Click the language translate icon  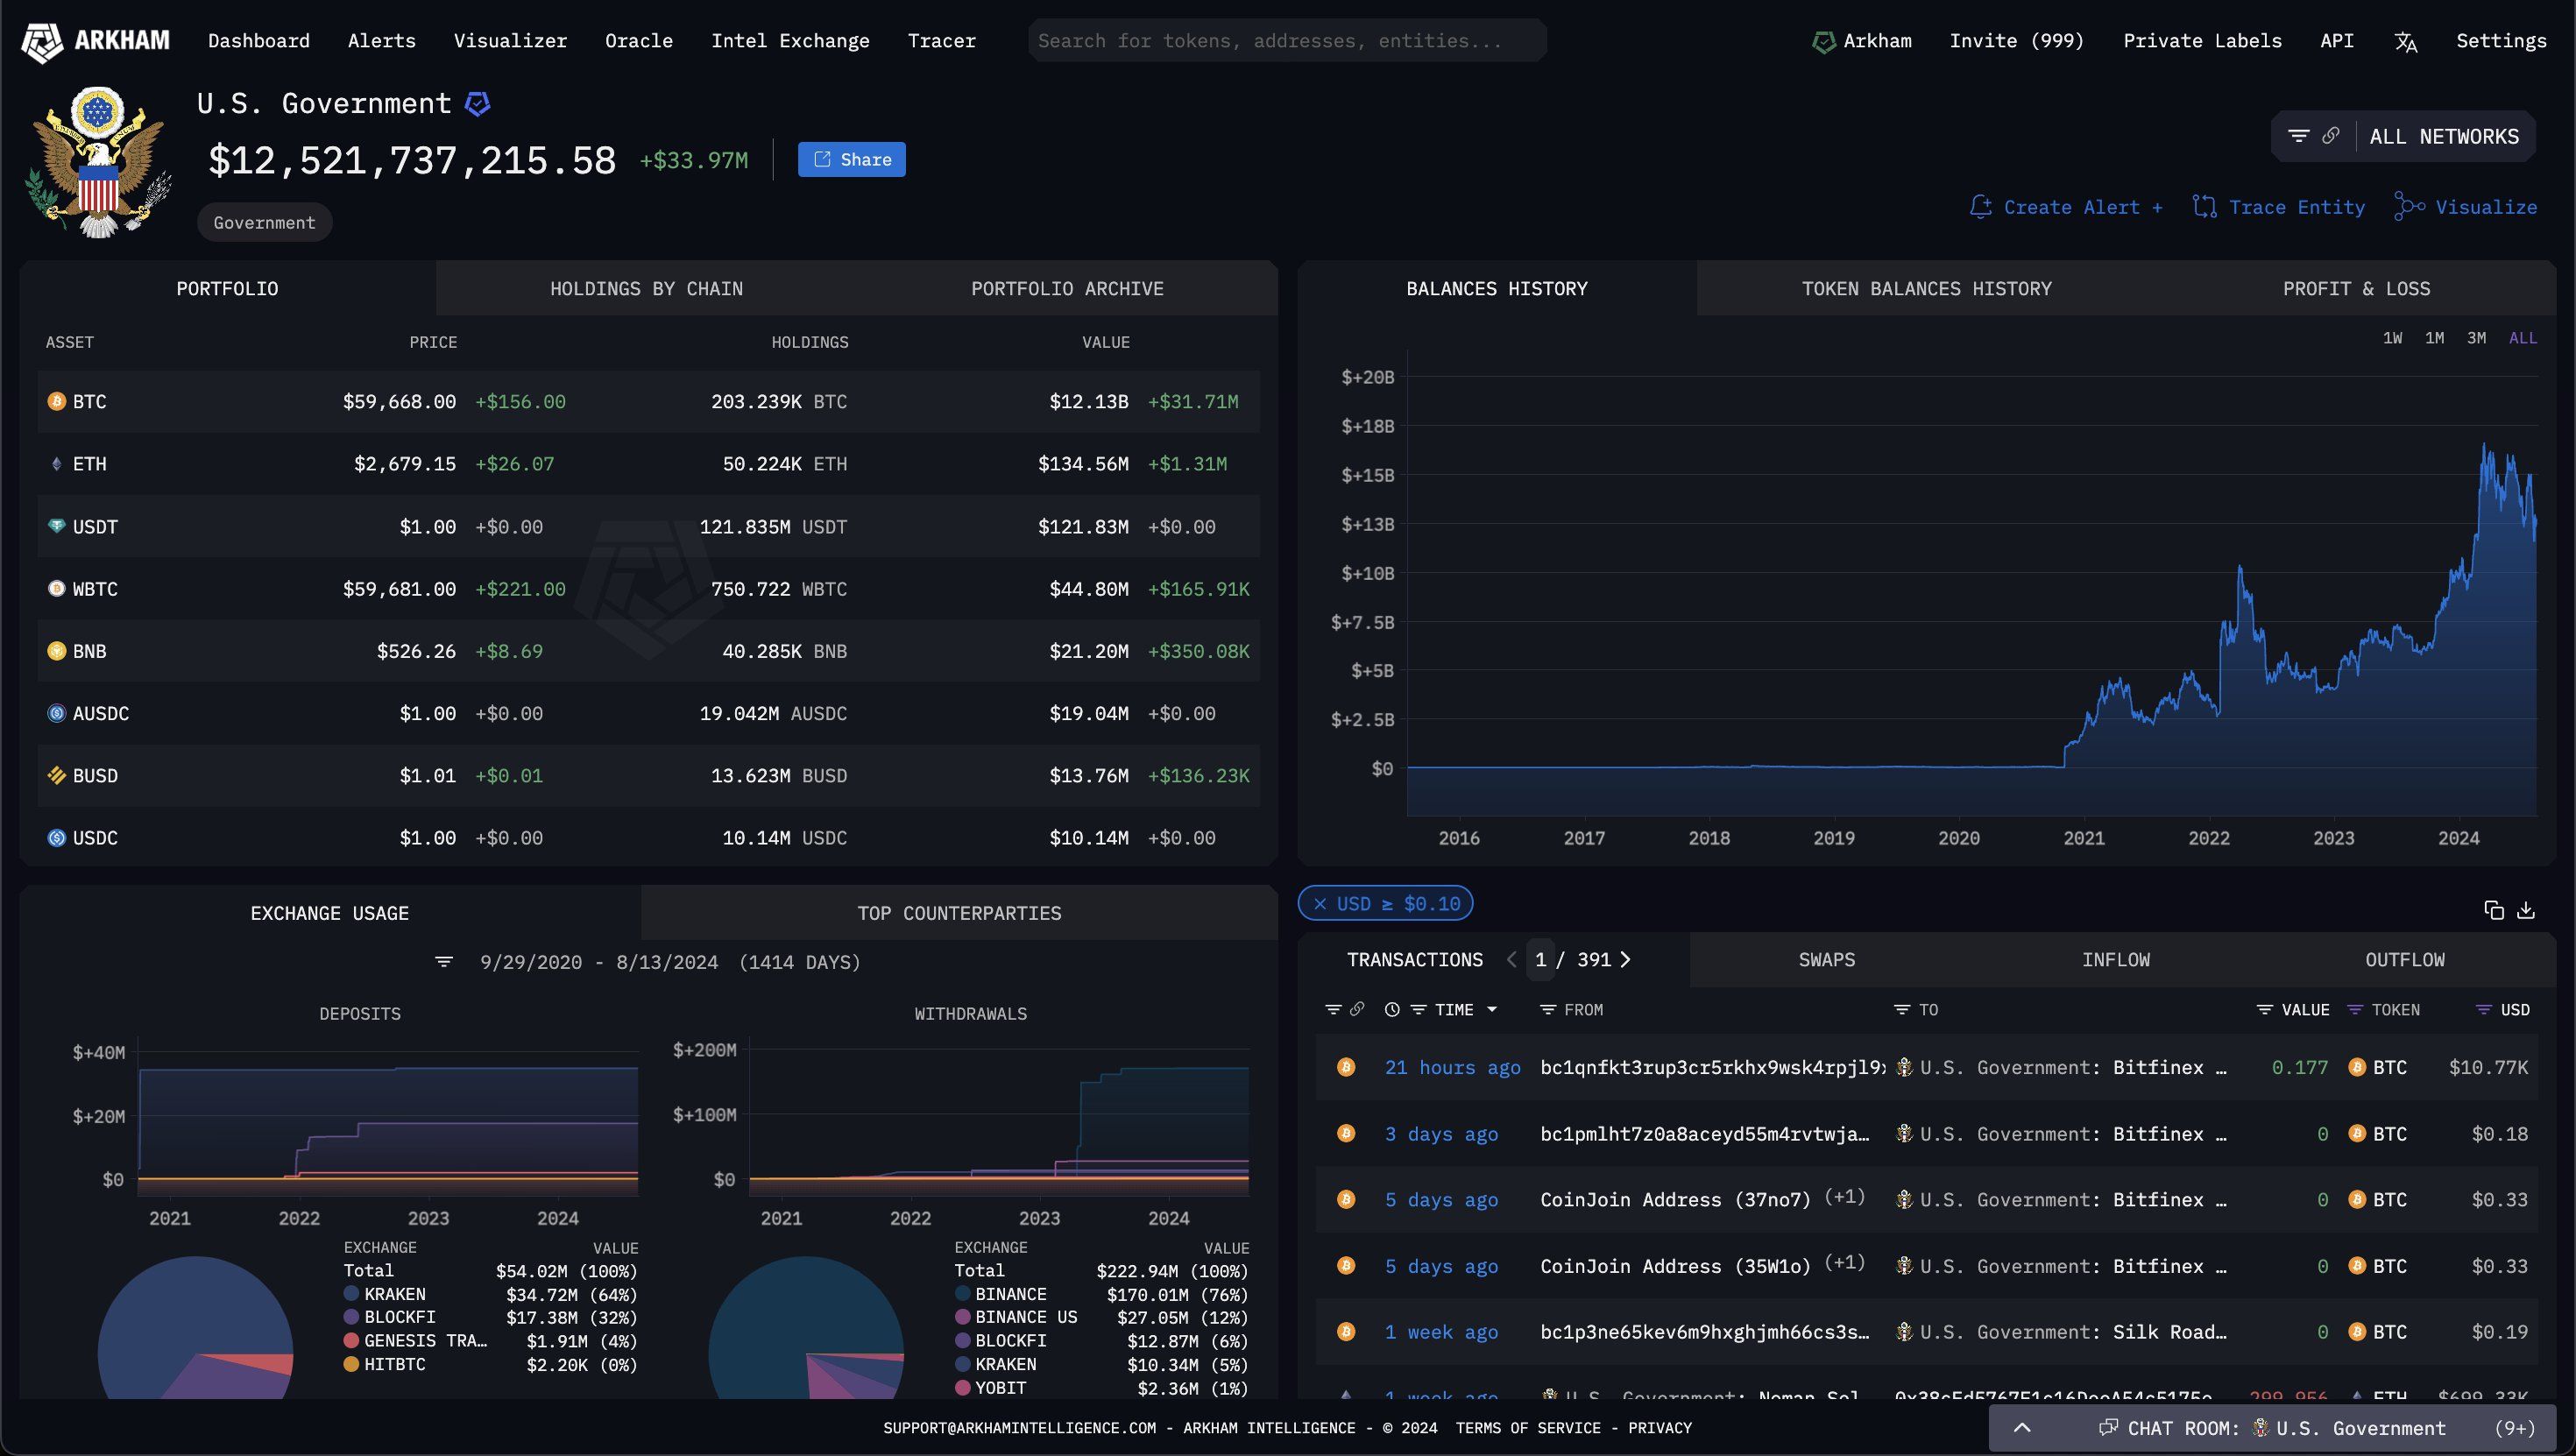(2406, 42)
